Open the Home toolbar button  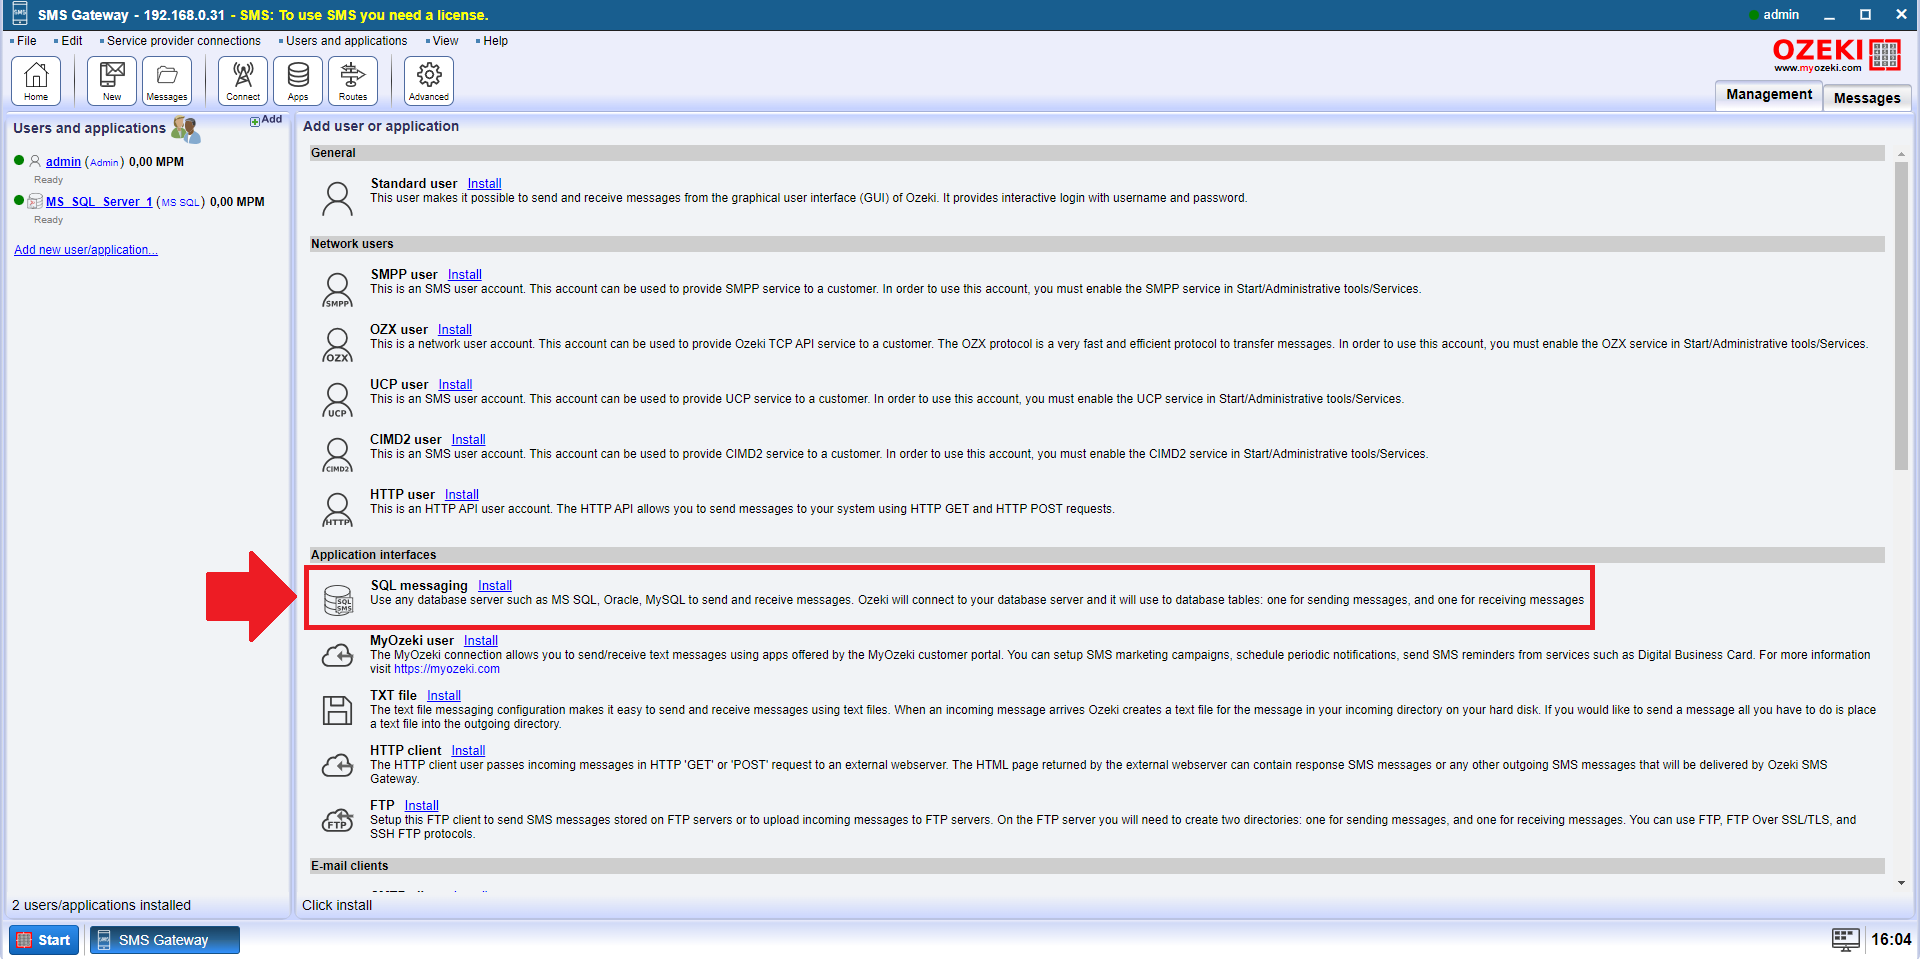(x=36, y=80)
